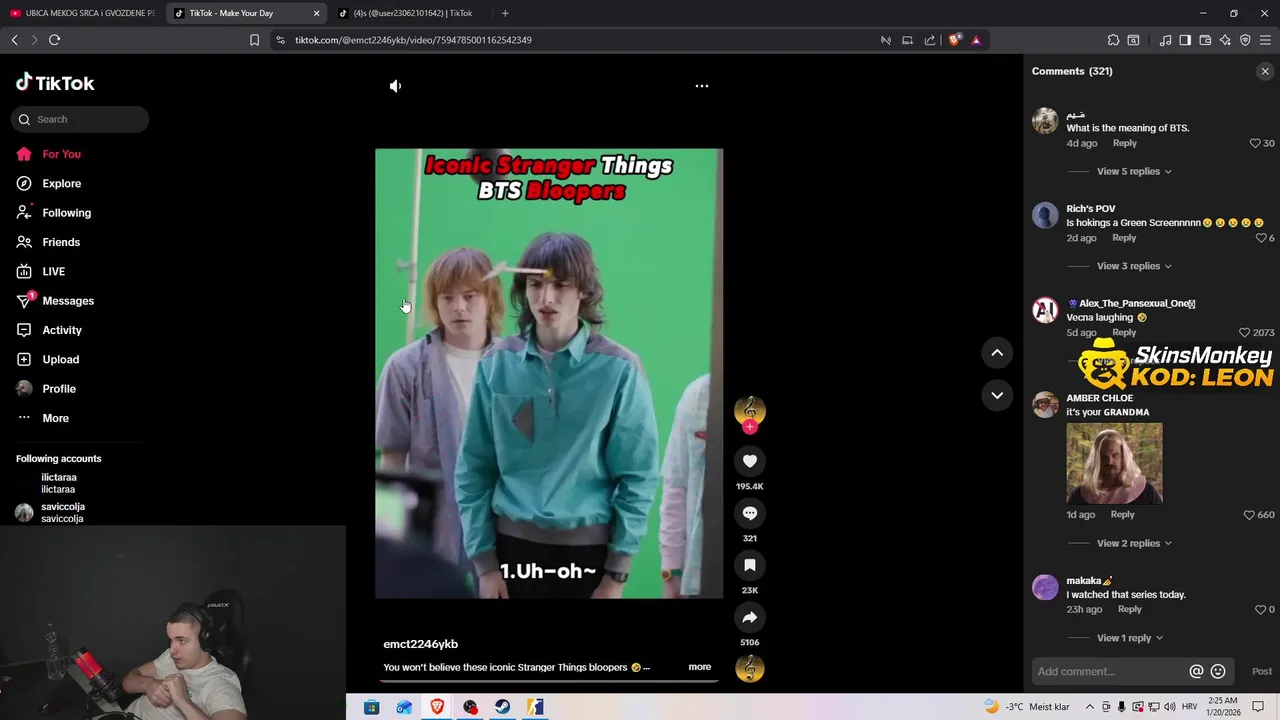
Task: Expand View 2 replies under AMBER CHLOE
Action: point(1134,543)
